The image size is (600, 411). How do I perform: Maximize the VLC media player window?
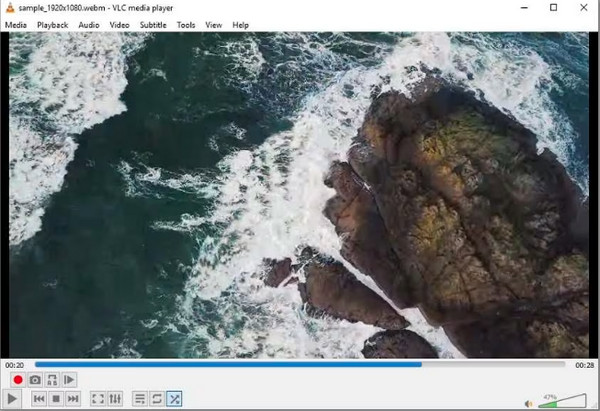pyautogui.click(x=553, y=8)
